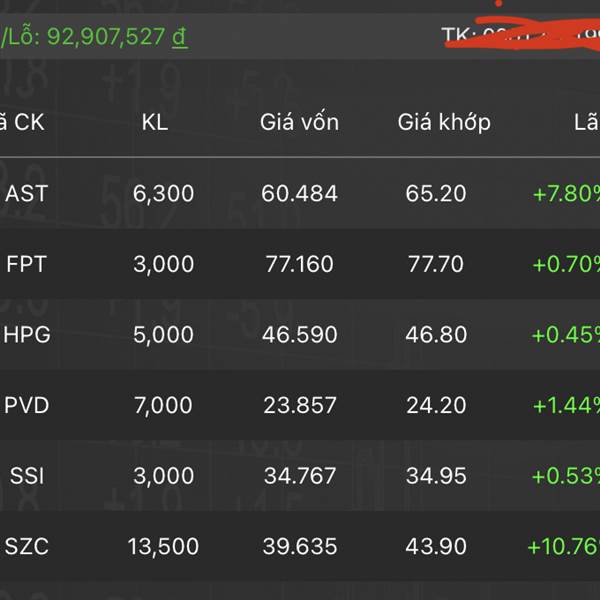Click SSI cost price 34.767
Screen dimensions: 600x600
(299, 476)
